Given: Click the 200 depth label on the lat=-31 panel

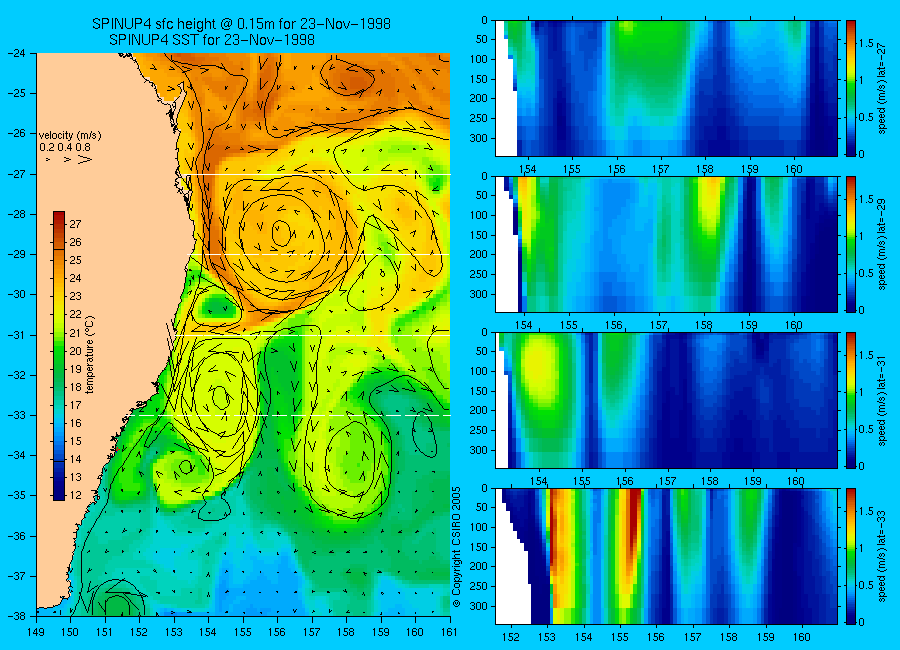Looking at the screenshot, I should click(x=479, y=411).
